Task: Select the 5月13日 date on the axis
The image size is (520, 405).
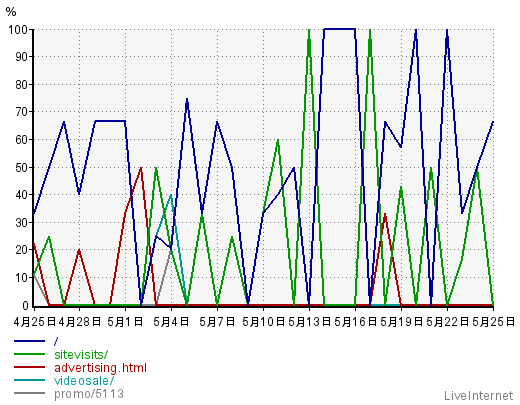Action: [309, 322]
